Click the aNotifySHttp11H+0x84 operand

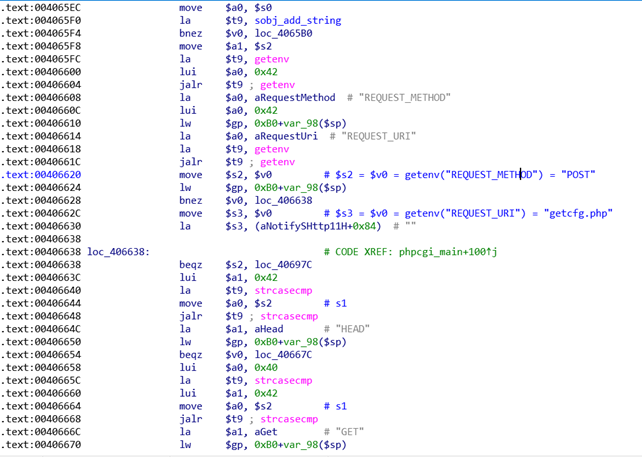tap(318, 226)
